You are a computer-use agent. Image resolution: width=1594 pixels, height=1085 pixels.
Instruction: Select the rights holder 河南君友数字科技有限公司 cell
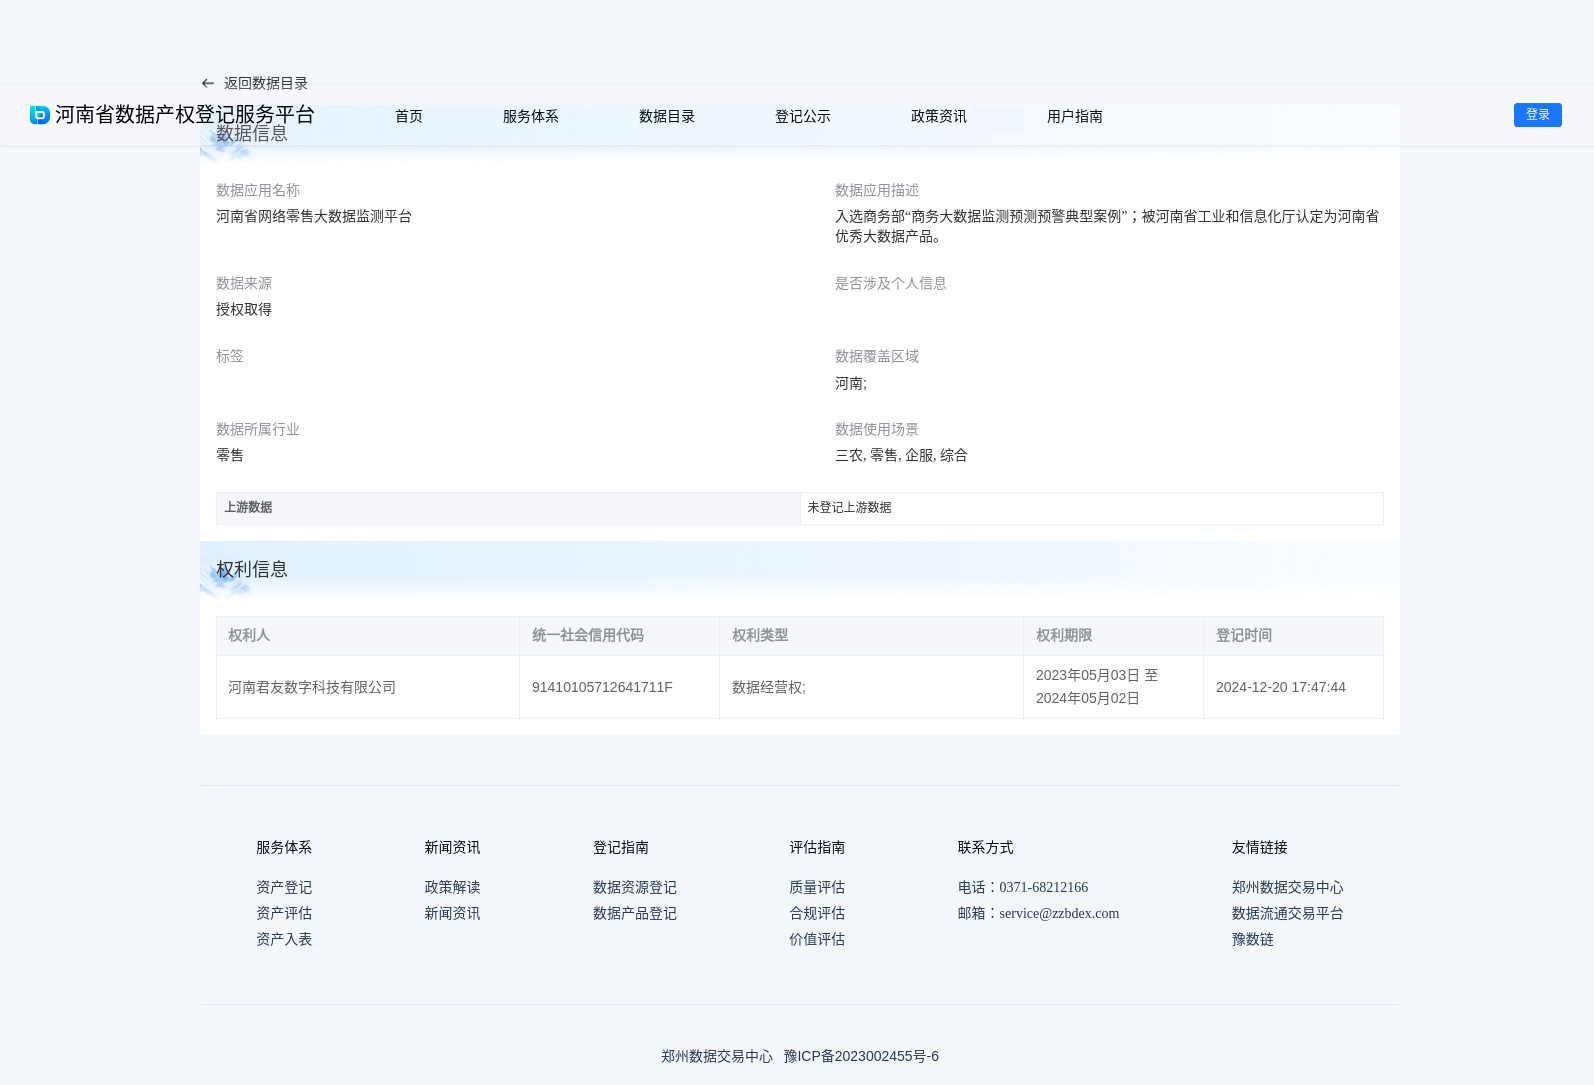coord(368,687)
